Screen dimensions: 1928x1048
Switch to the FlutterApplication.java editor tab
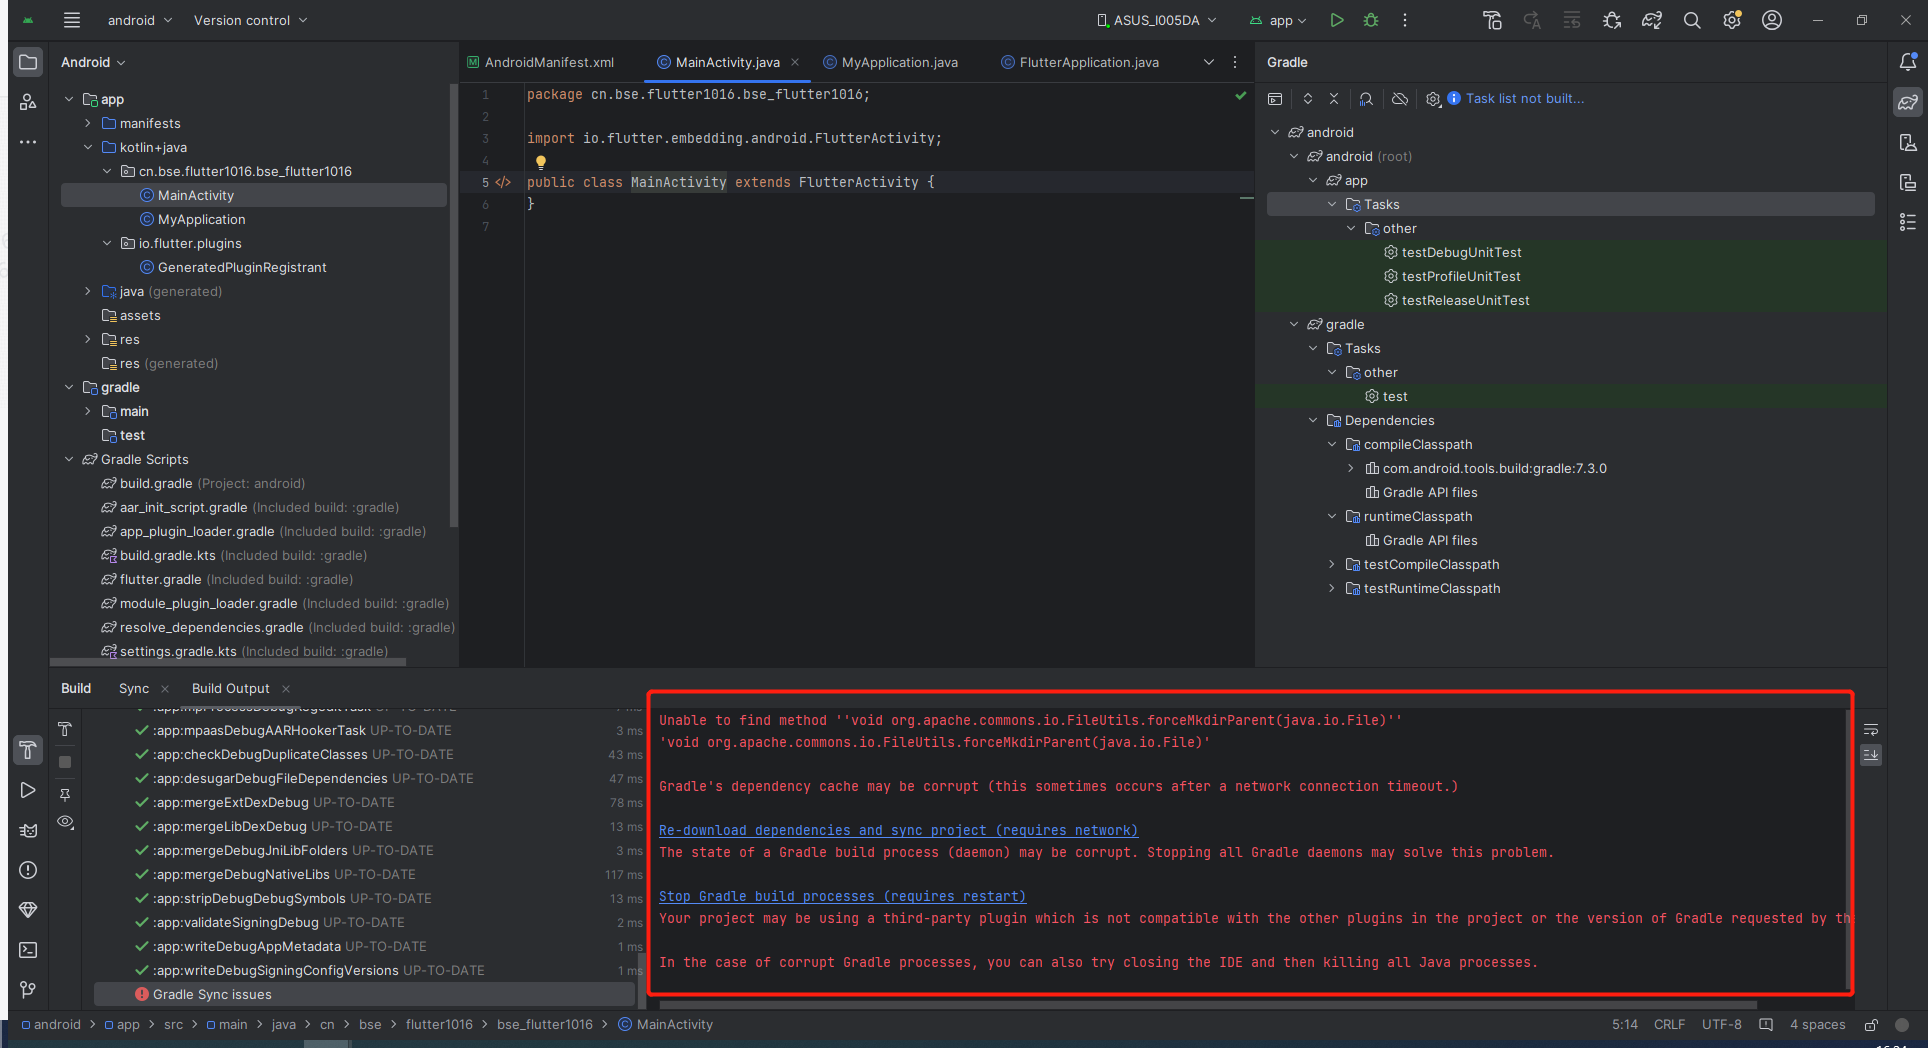click(1080, 62)
